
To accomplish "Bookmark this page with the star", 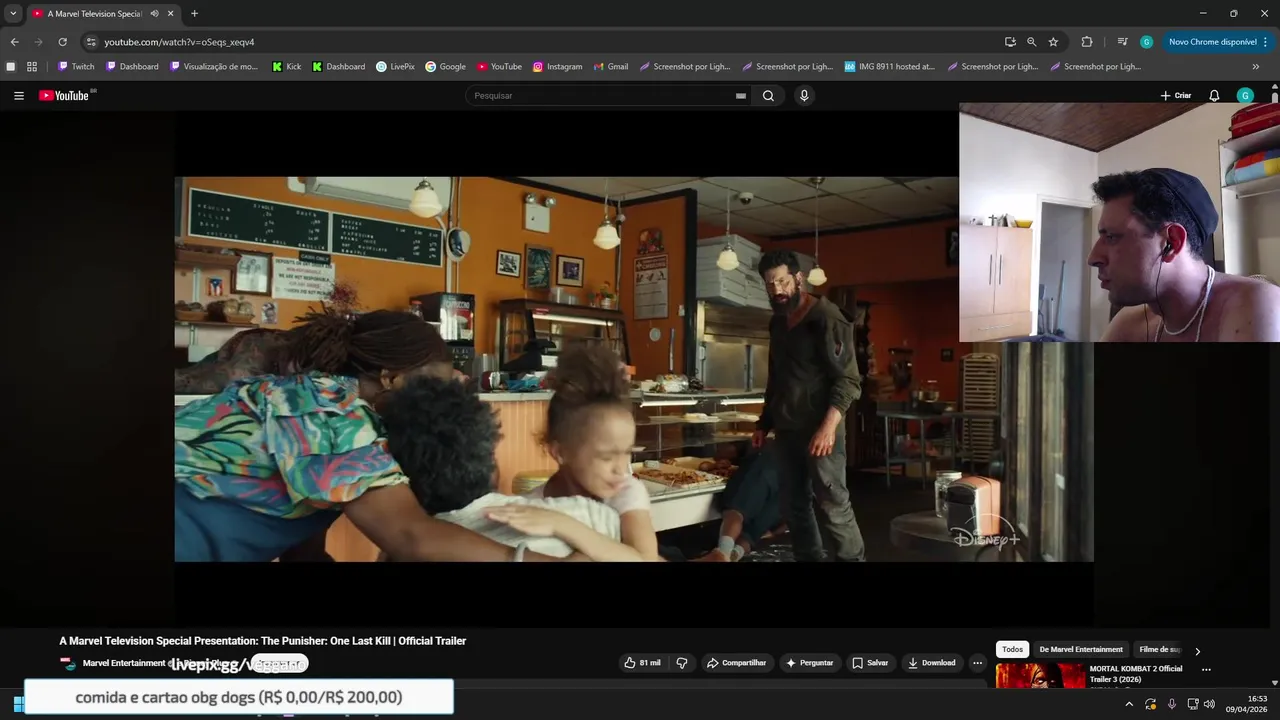I will coord(1053,42).
